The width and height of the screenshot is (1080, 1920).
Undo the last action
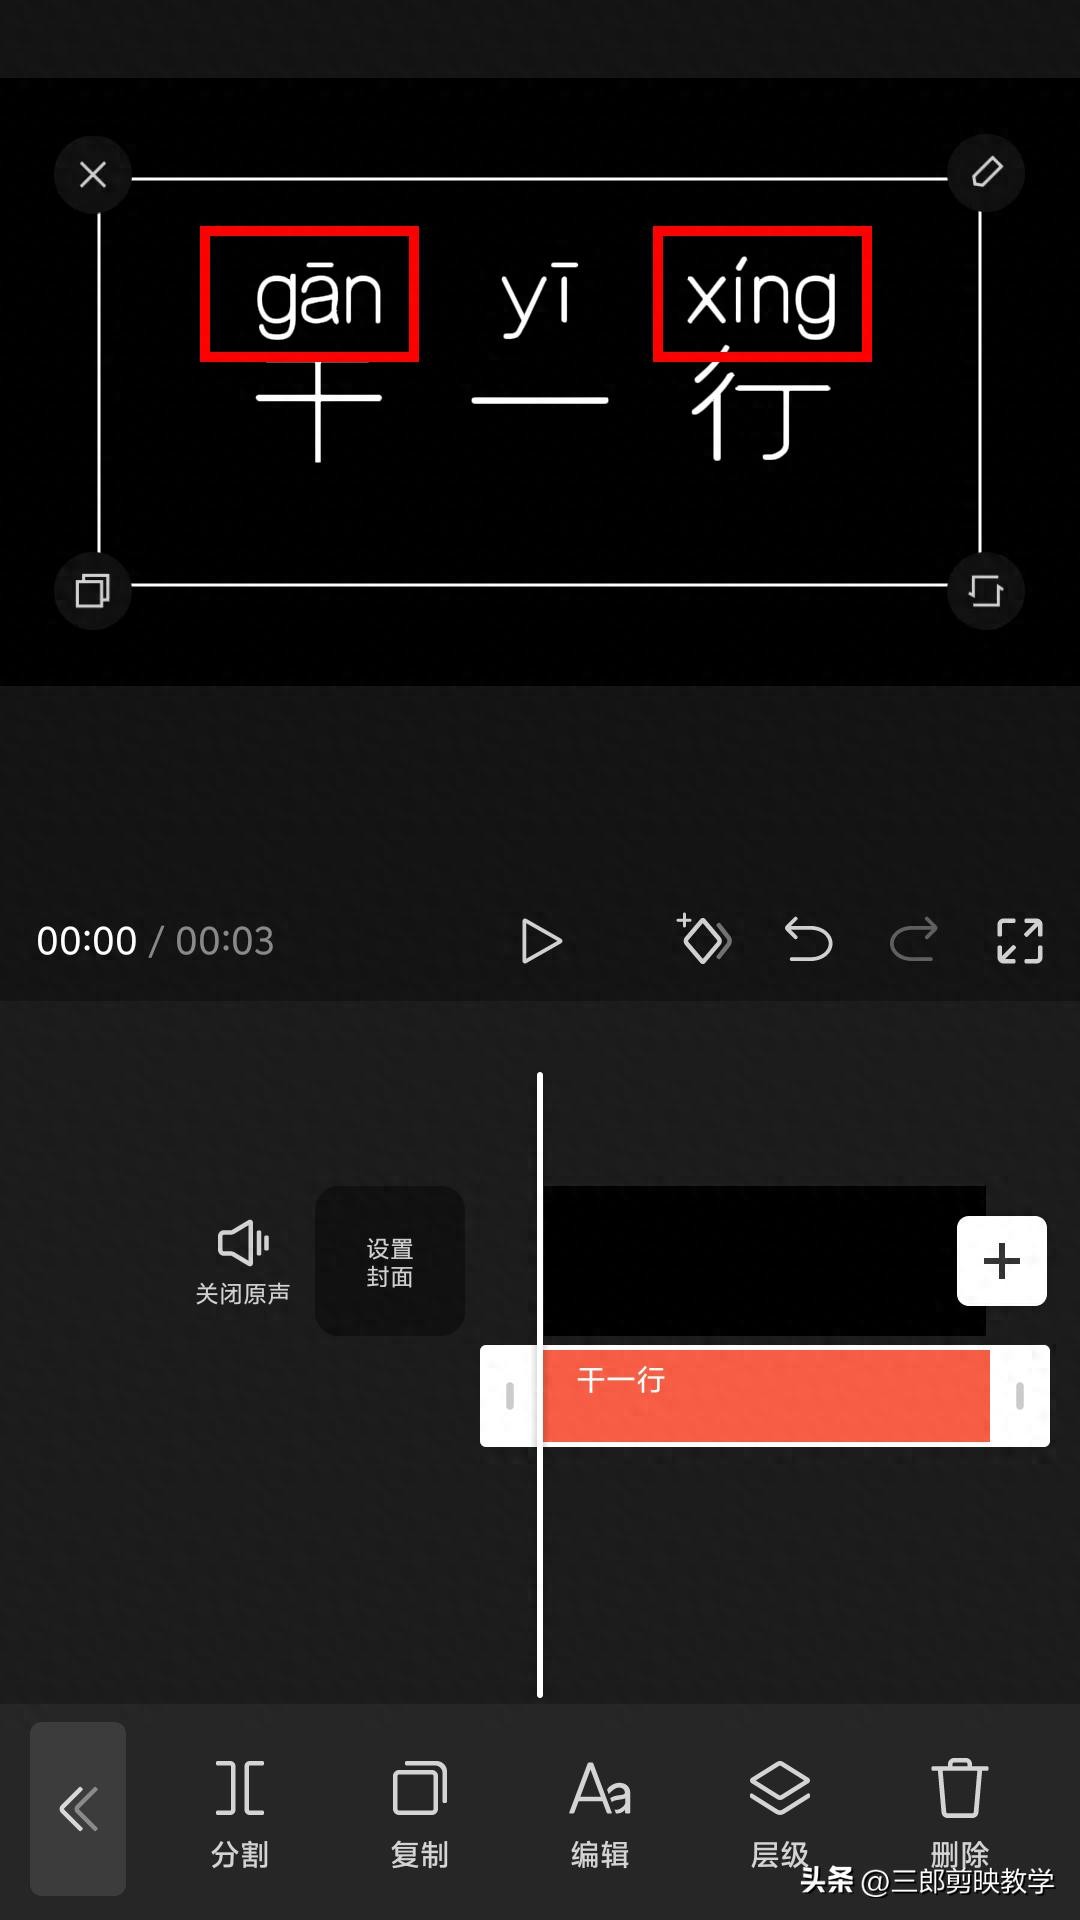(808, 940)
